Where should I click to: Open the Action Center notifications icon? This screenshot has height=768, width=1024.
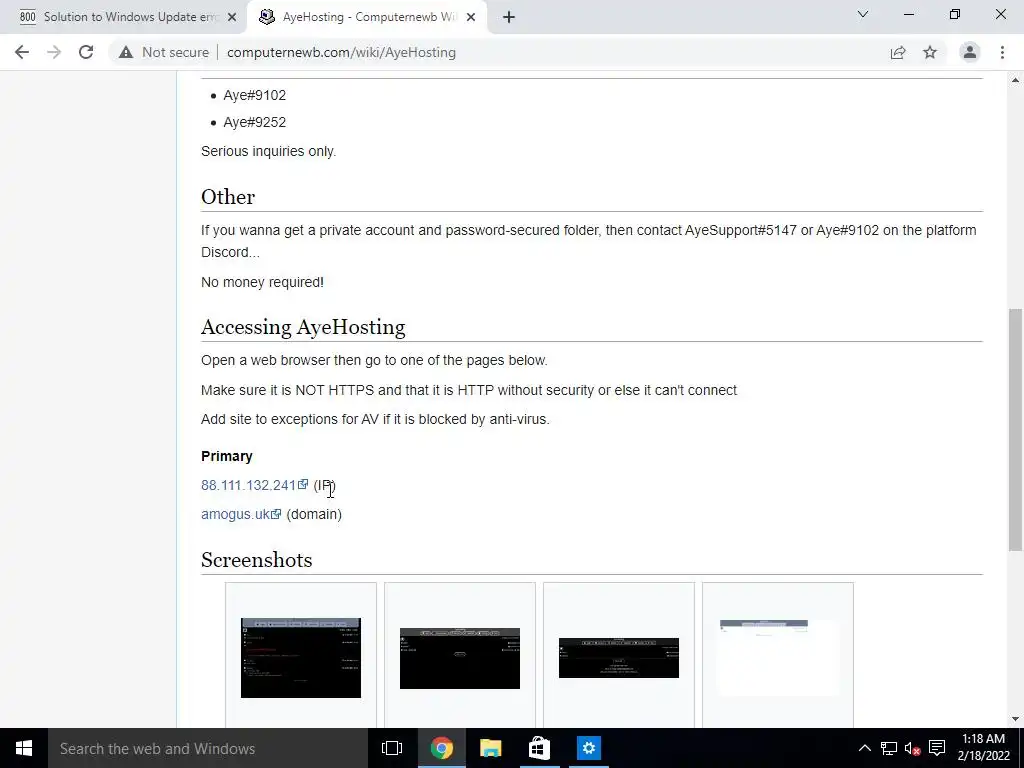coord(937,748)
